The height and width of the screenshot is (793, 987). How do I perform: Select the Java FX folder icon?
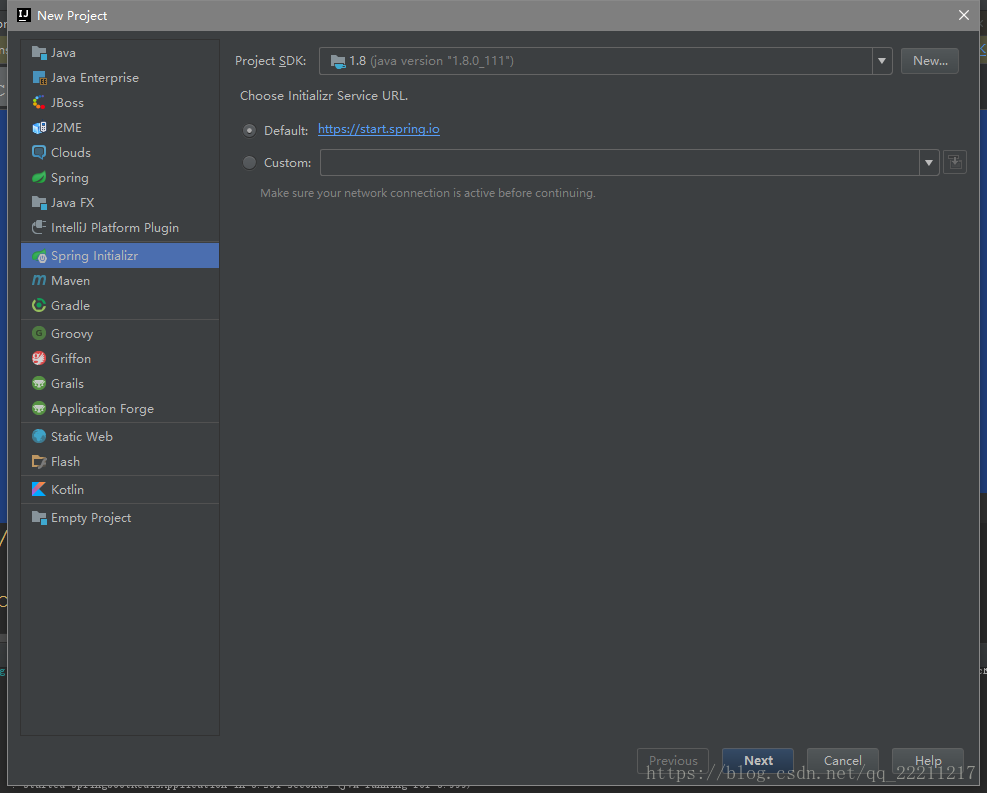39,203
